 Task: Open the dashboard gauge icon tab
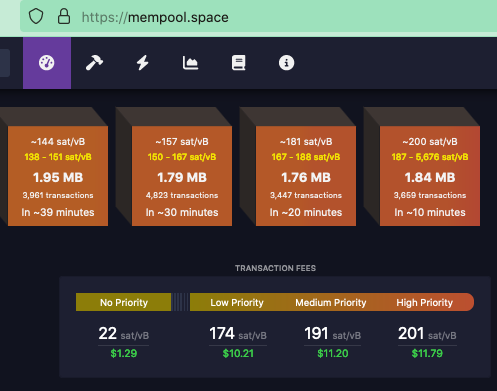click(x=47, y=63)
